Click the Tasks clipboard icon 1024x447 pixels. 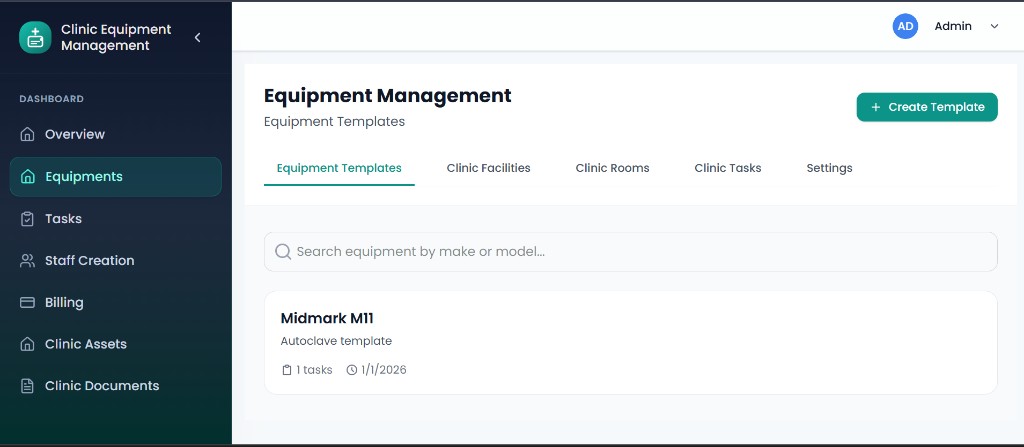[x=27, y=219]
